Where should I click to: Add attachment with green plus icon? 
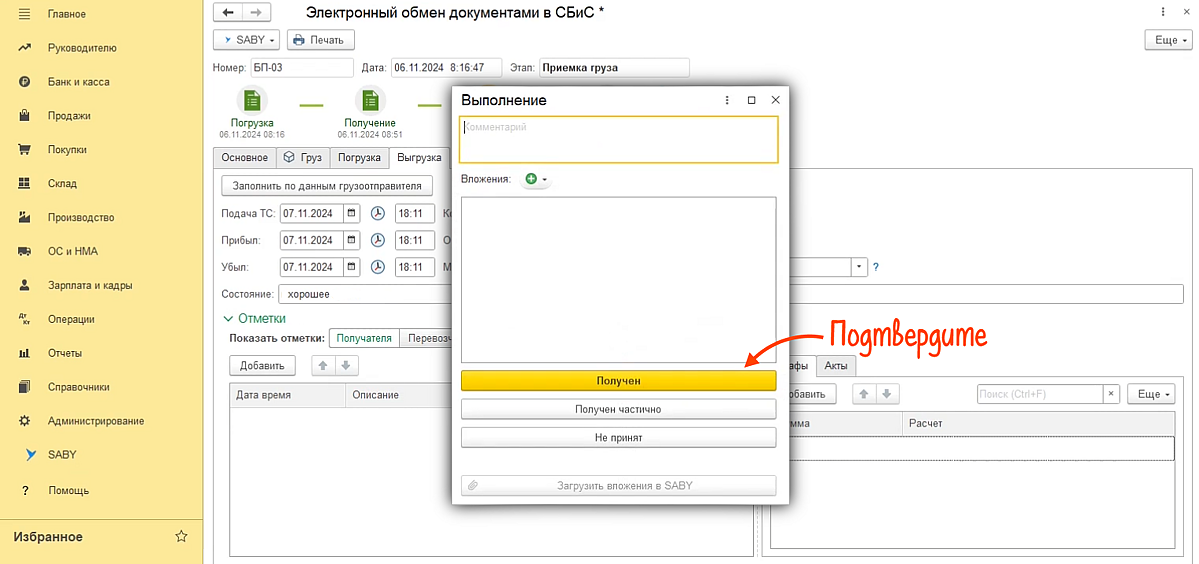click(532, 179)
